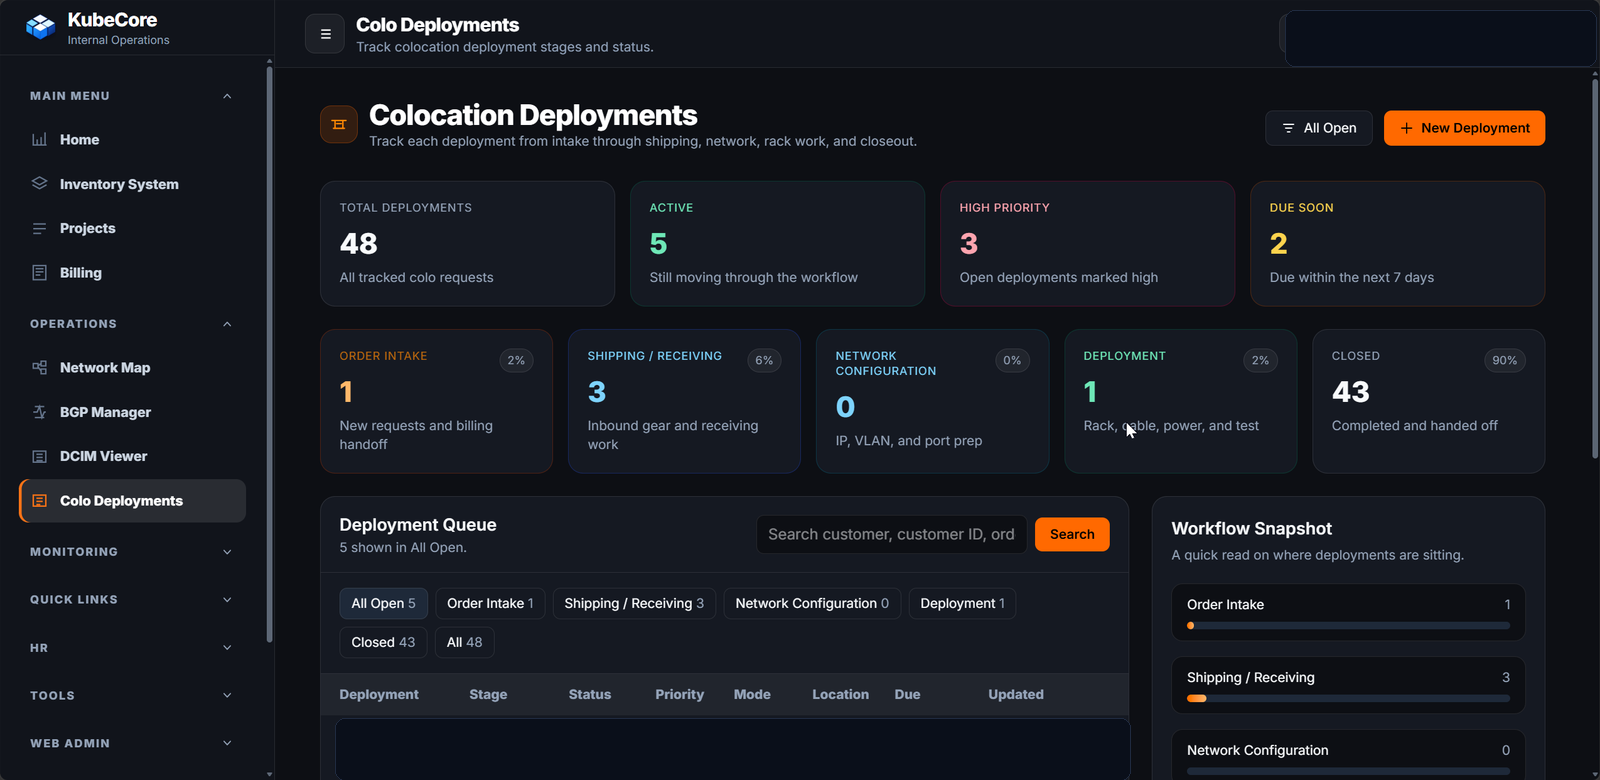Open the Shipping / Receiving stage card

(684, 401)
